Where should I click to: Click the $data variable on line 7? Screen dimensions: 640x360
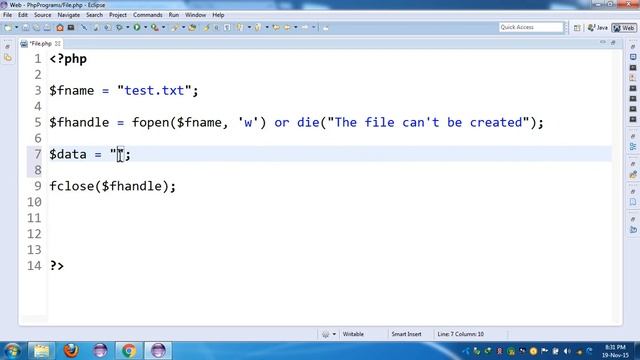[68, 154]
